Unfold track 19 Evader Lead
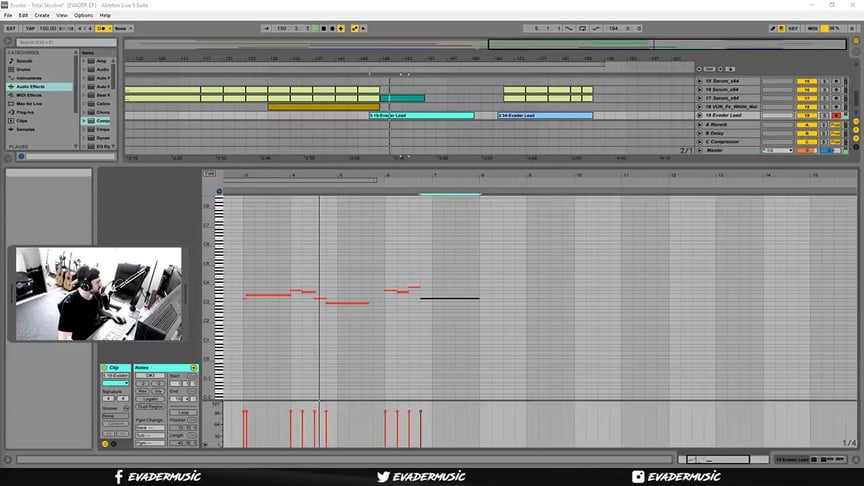The image size is (864, 486). pos(700,115)
